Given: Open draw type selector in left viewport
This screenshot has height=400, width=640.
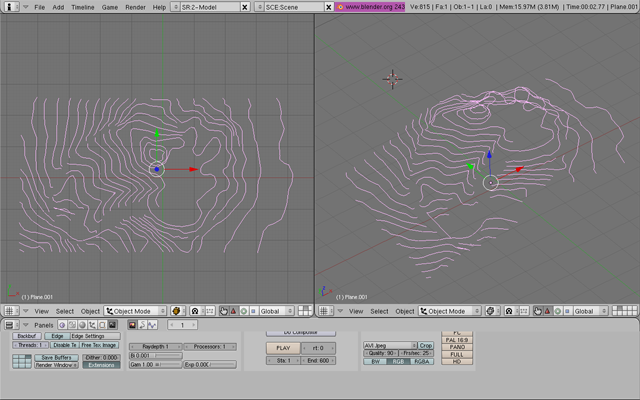Looking at the screenshot, I should point(178,311).
